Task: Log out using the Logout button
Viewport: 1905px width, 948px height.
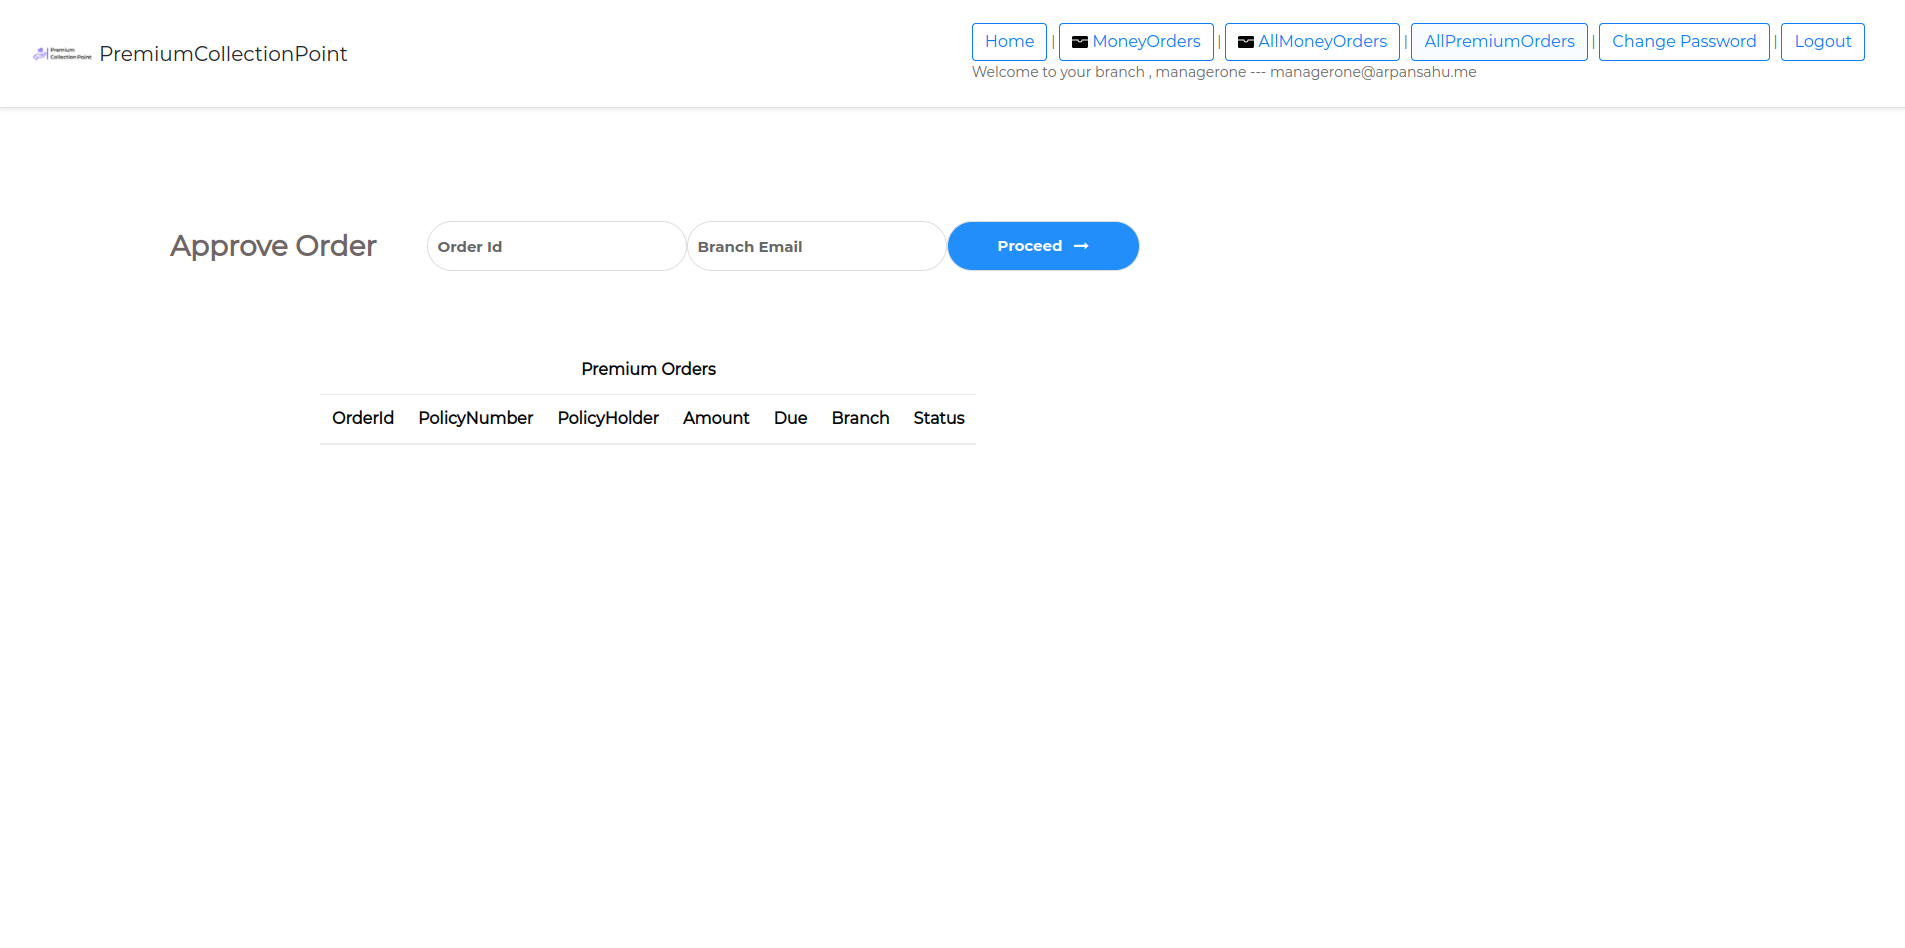Action: click(1822, 42)
